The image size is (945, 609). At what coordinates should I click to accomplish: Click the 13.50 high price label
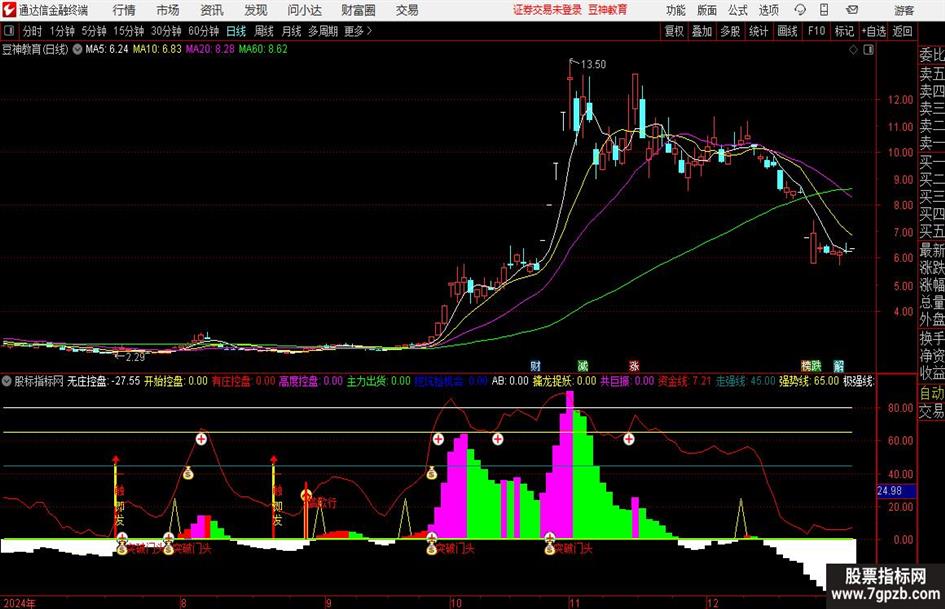[593, 65]
